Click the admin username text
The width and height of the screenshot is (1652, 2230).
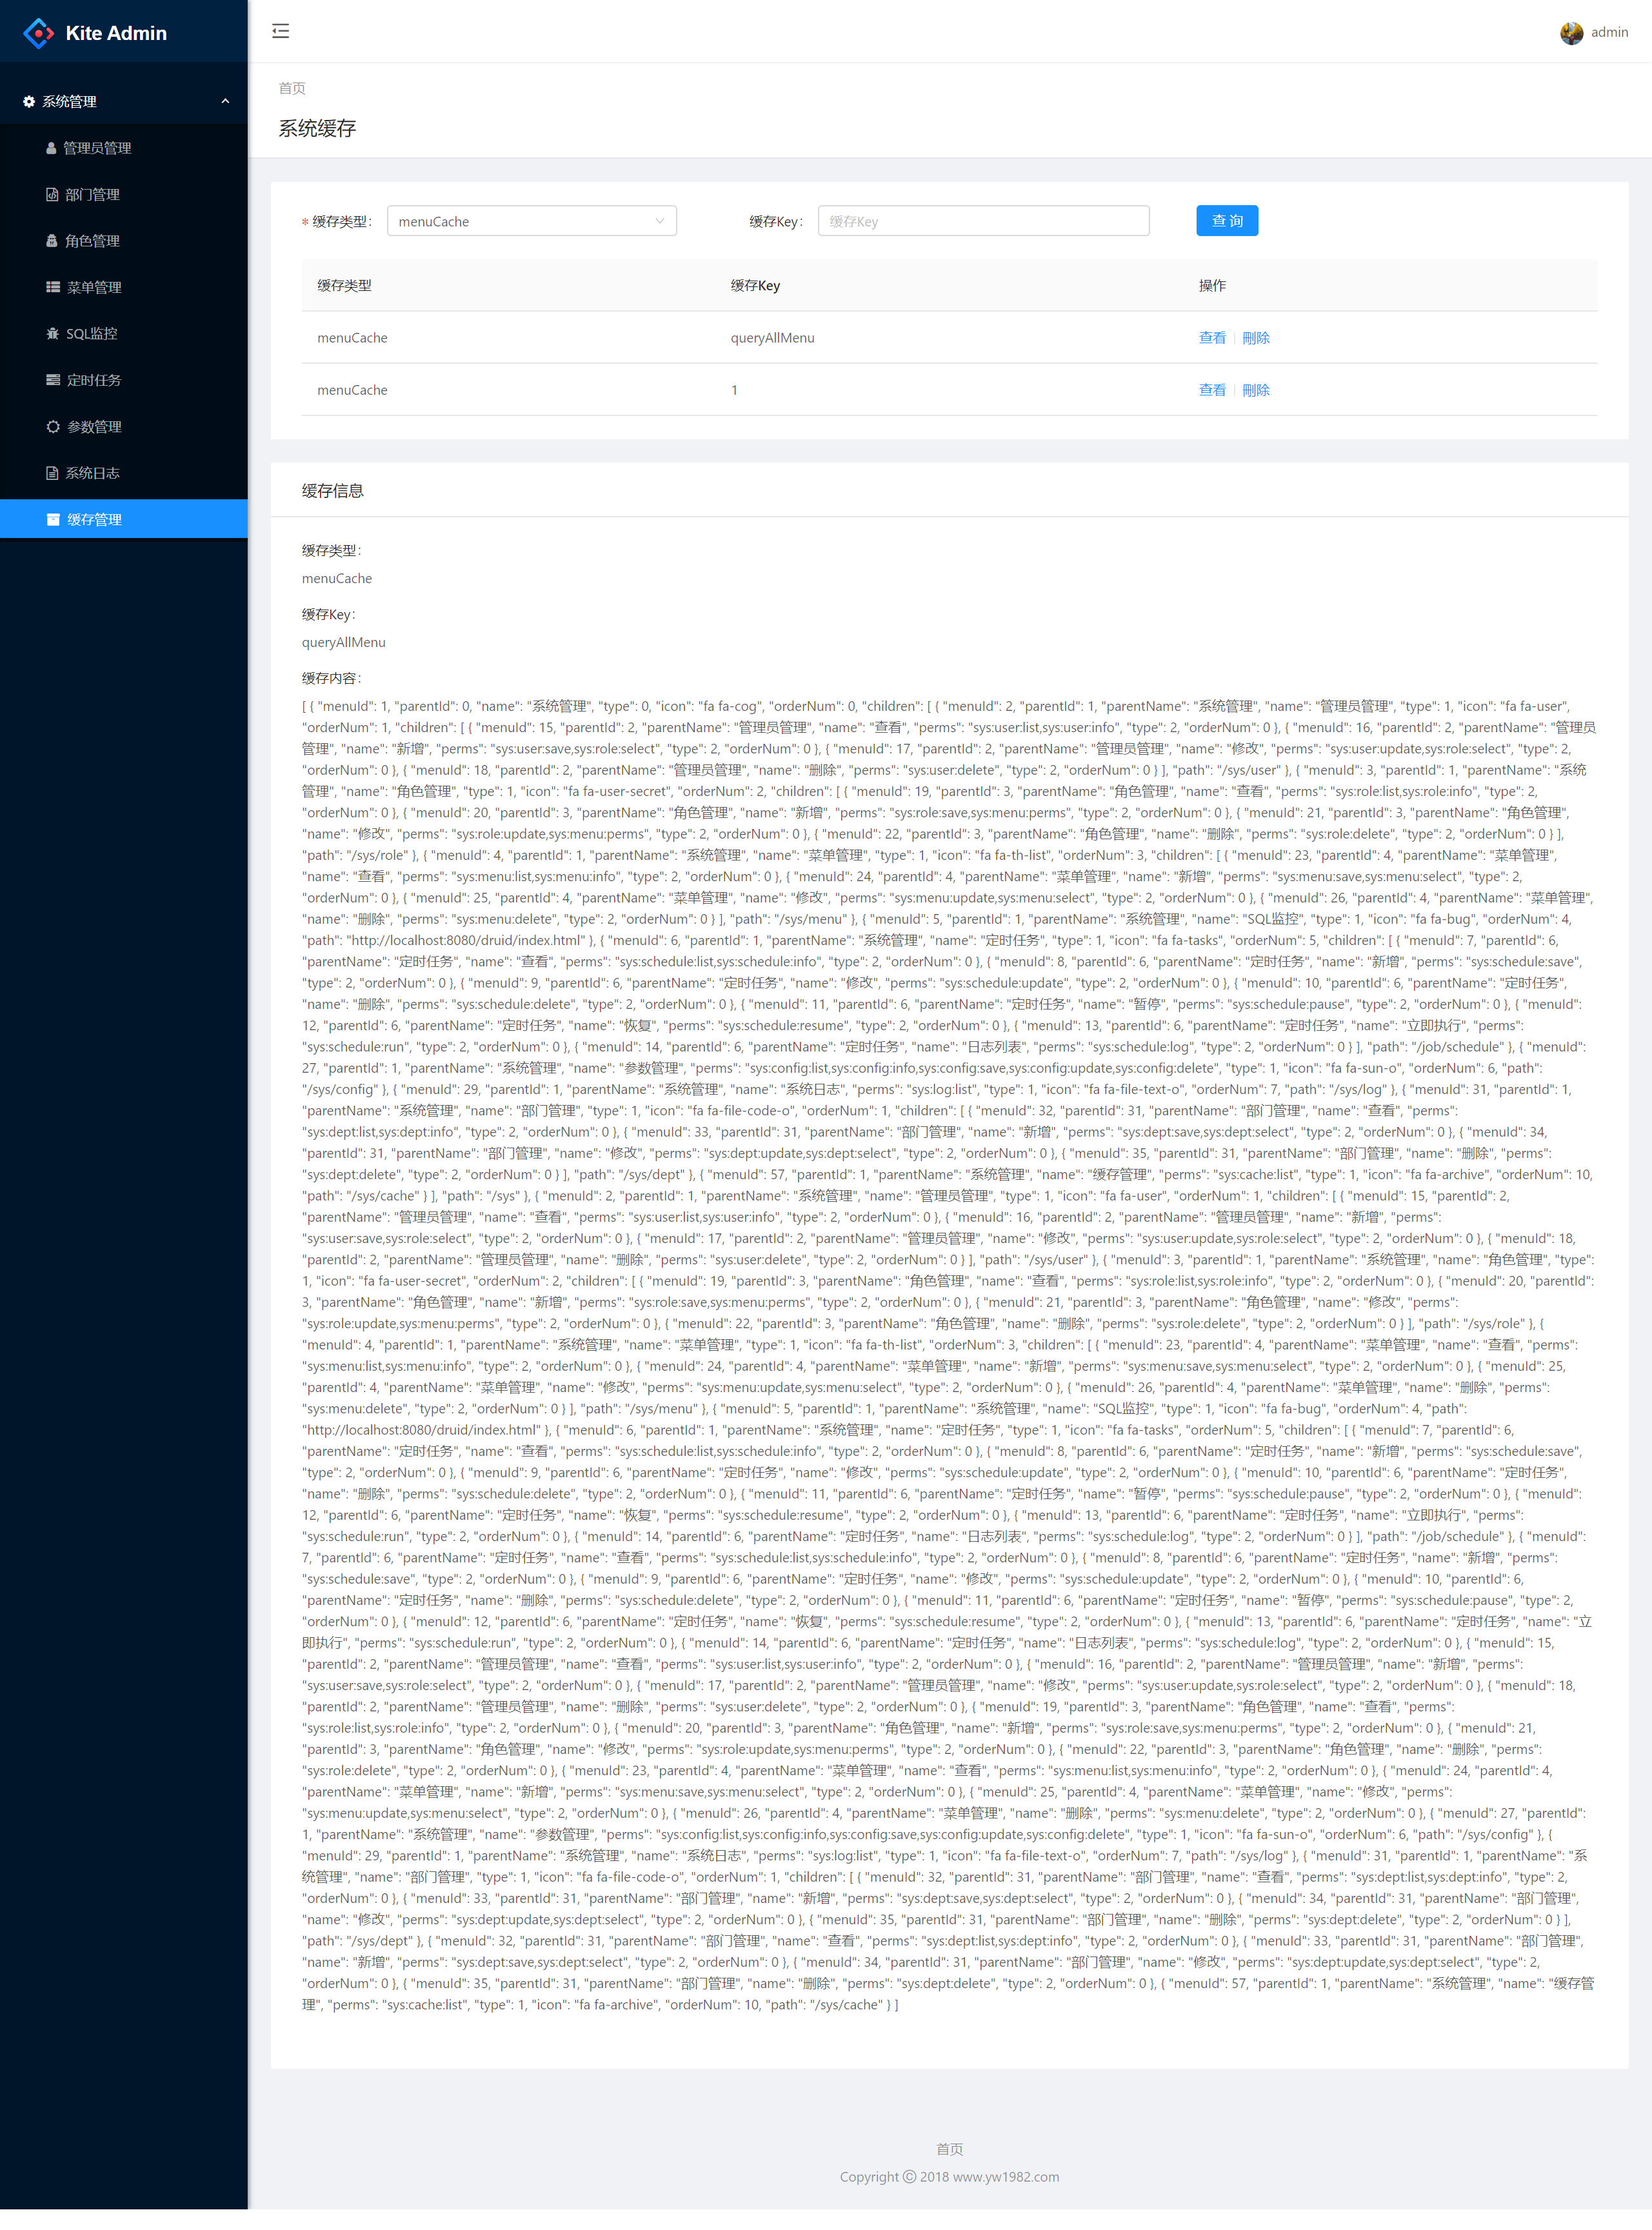pyautogui.click(x=1609, y=32)
